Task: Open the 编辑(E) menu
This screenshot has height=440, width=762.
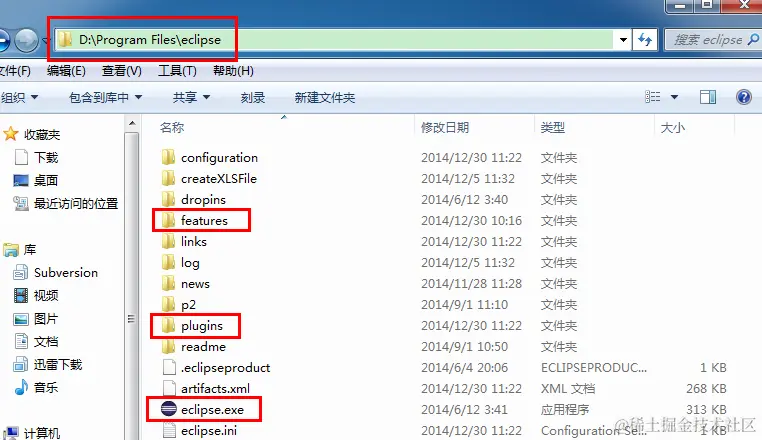Action: coord(66,71)
